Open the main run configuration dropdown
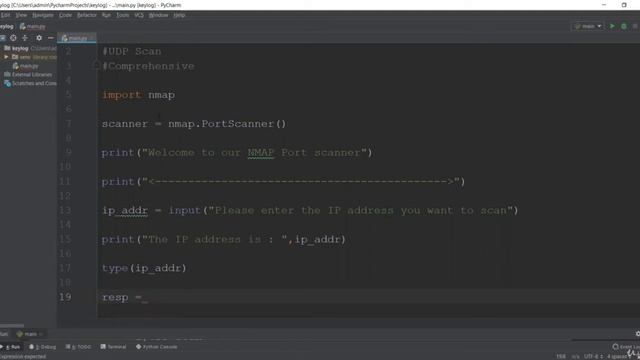Screen dimensions: 640x360 pos(588,26)
